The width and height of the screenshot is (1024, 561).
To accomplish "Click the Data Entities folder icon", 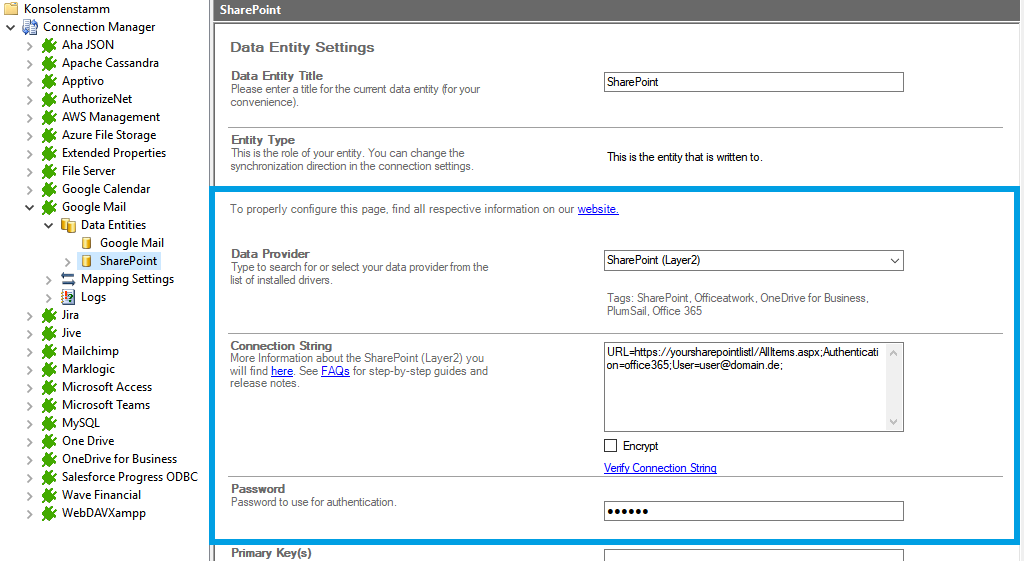I will tap(68, 225).
